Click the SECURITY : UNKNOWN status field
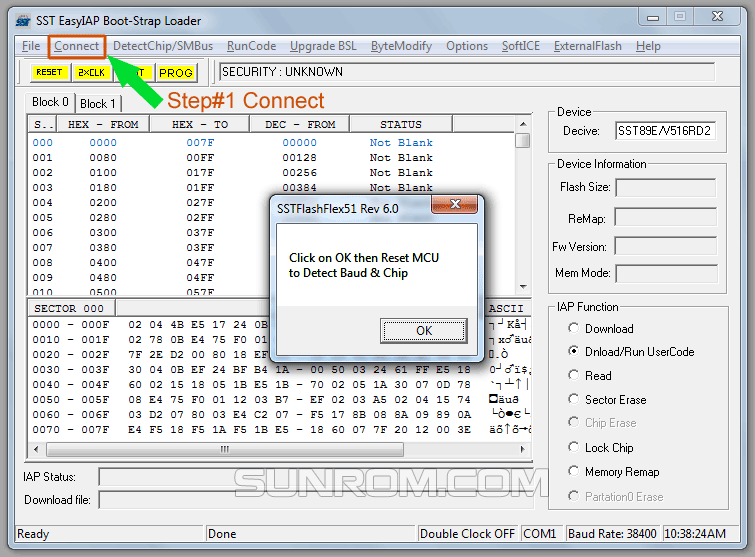Viewport: 755px width, 557px height. [x=467, y=72]
